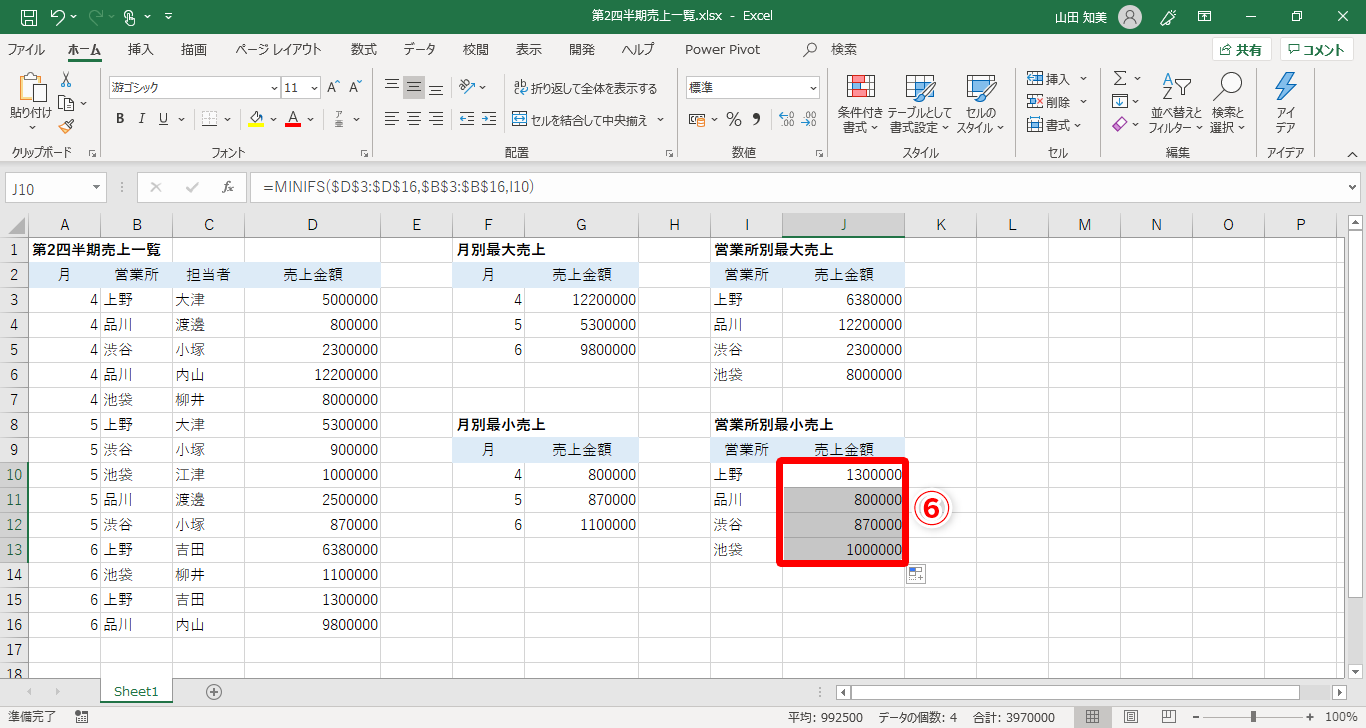Apply the red font color

tap(293, 119)
